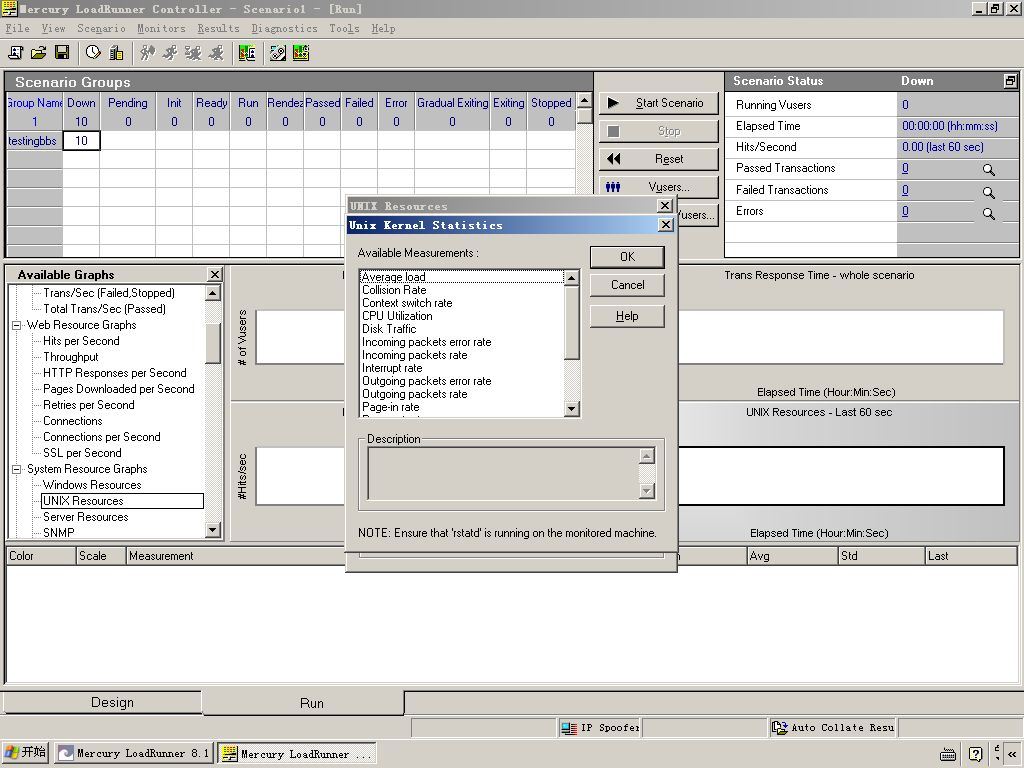Select Connections per Second graph
Image resolution: width=1024 pixels, height=768 pixels.
pyautogui.click(x=101, y=437)
